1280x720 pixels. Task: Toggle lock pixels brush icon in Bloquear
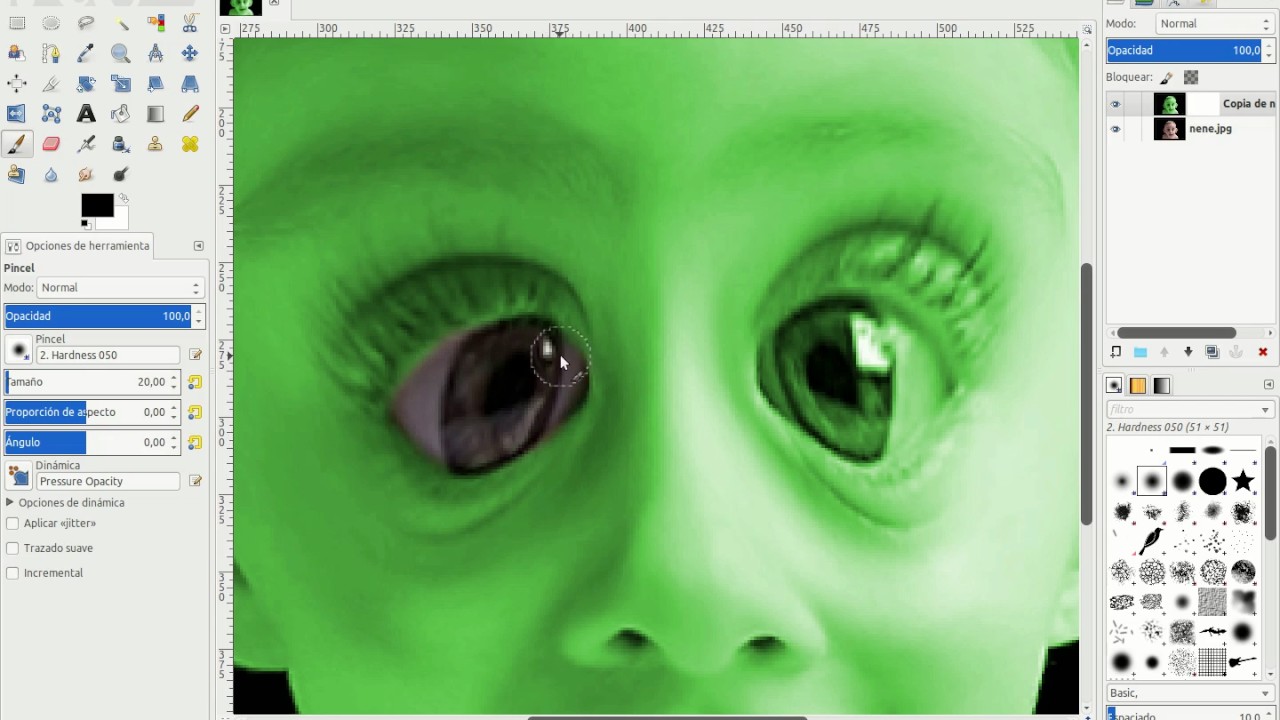pyautogui.click(x=1167, y=77)
